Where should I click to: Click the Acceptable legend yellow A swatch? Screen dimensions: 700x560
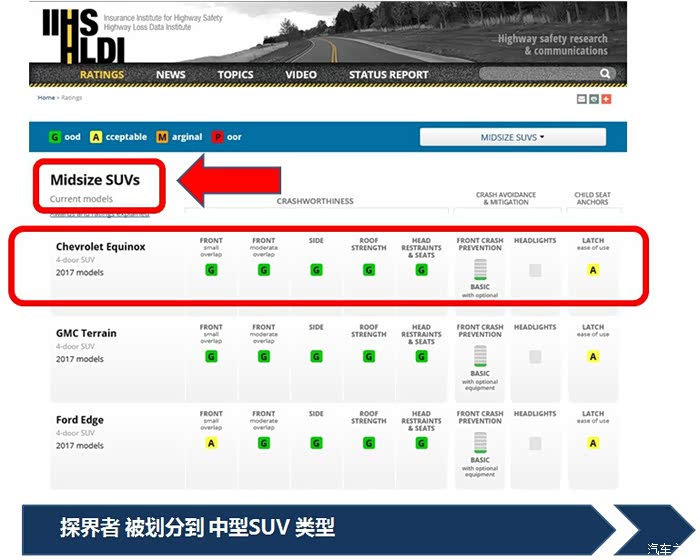(x=96, y=137)
